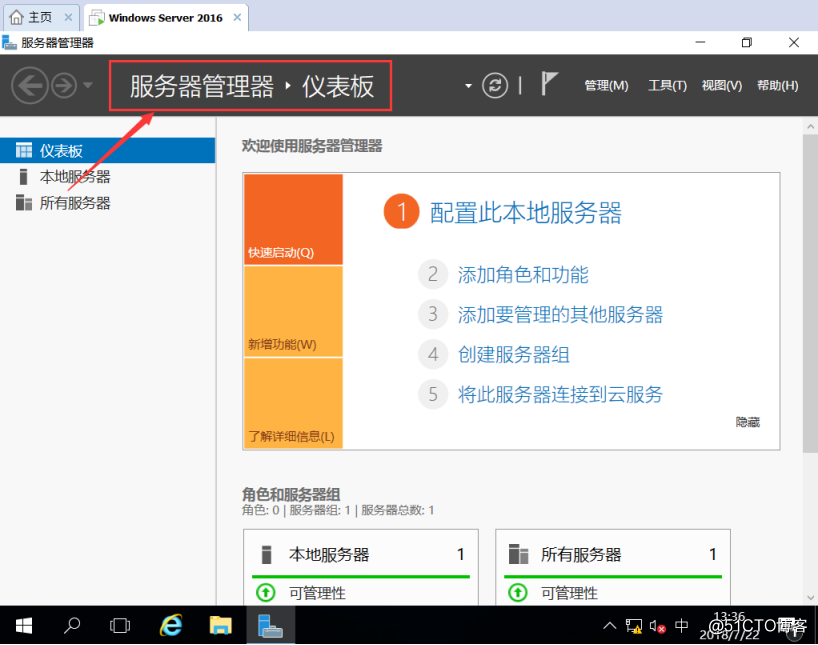Viewport: 818px width, 645px height.
Task: Open the 视图(V) menu
Action: click(721, 86)
